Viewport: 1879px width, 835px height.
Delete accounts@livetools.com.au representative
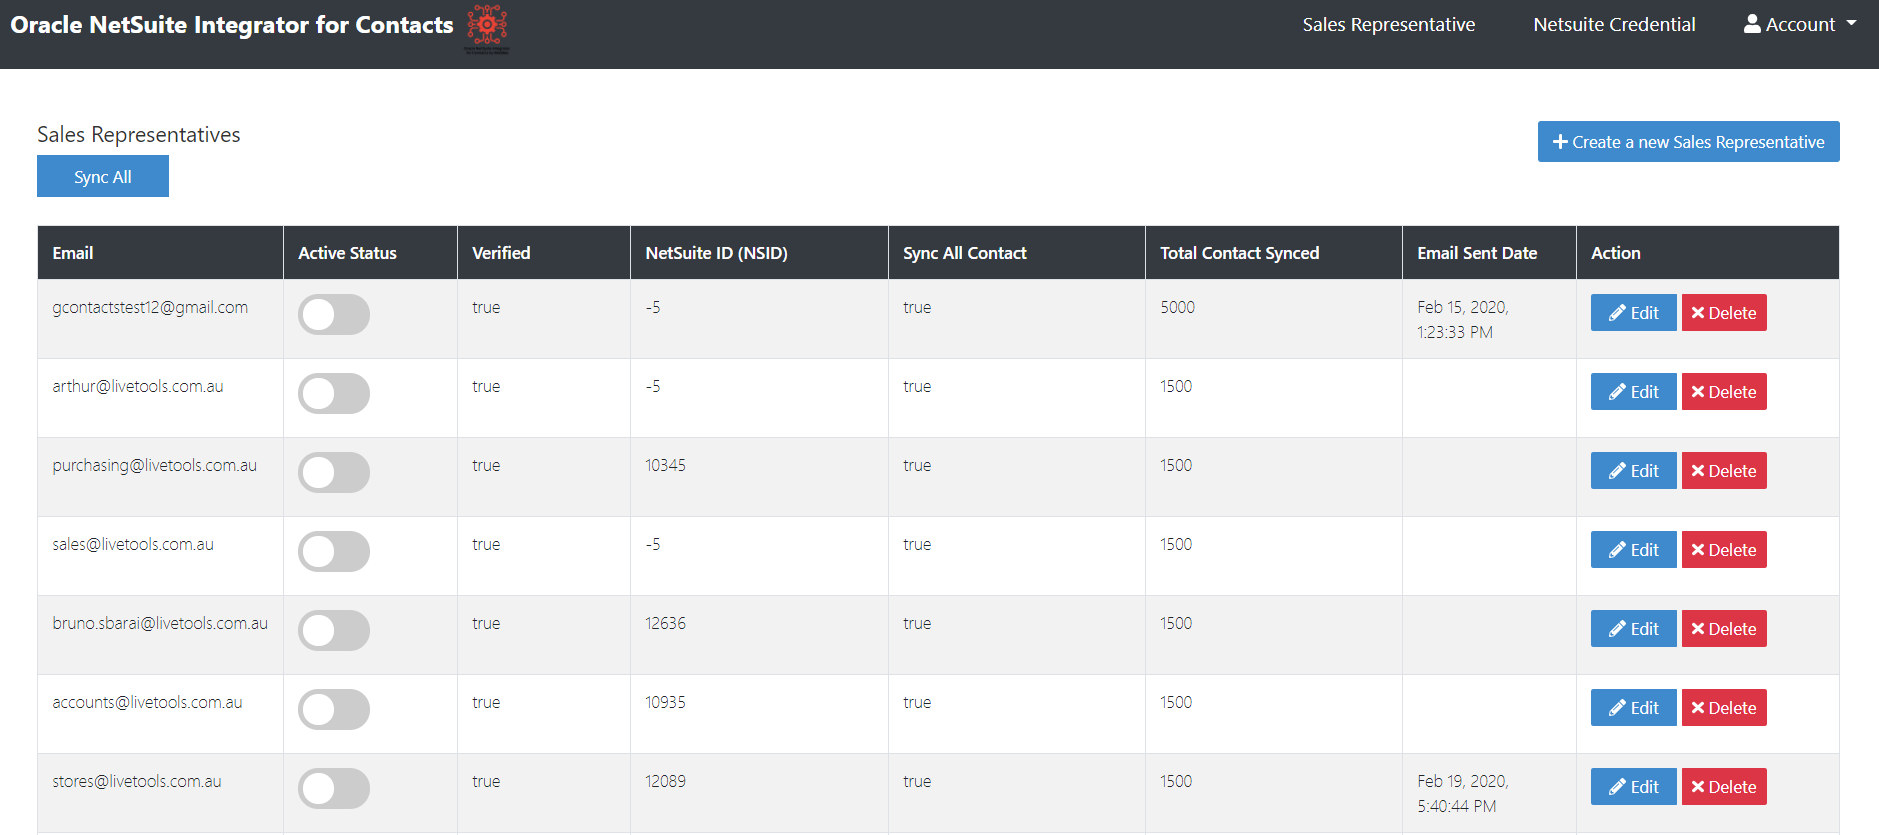point(1724,708)
